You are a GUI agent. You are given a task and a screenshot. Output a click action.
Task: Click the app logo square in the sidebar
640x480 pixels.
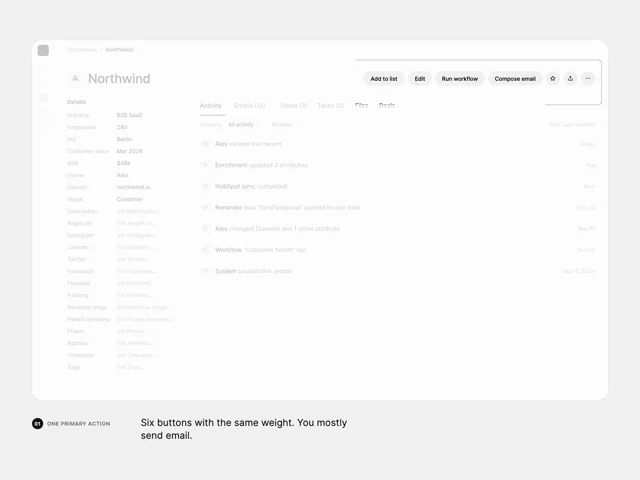[43, 50]
